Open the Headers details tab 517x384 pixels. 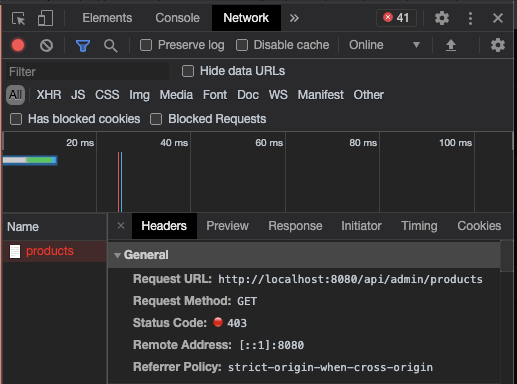tap(164, 226)
